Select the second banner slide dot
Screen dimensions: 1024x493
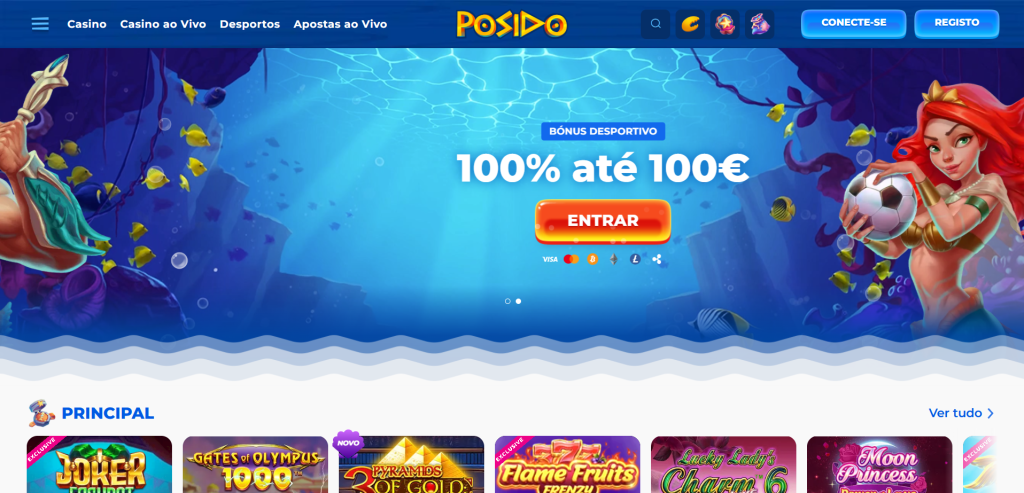click(x=519, y=301)
